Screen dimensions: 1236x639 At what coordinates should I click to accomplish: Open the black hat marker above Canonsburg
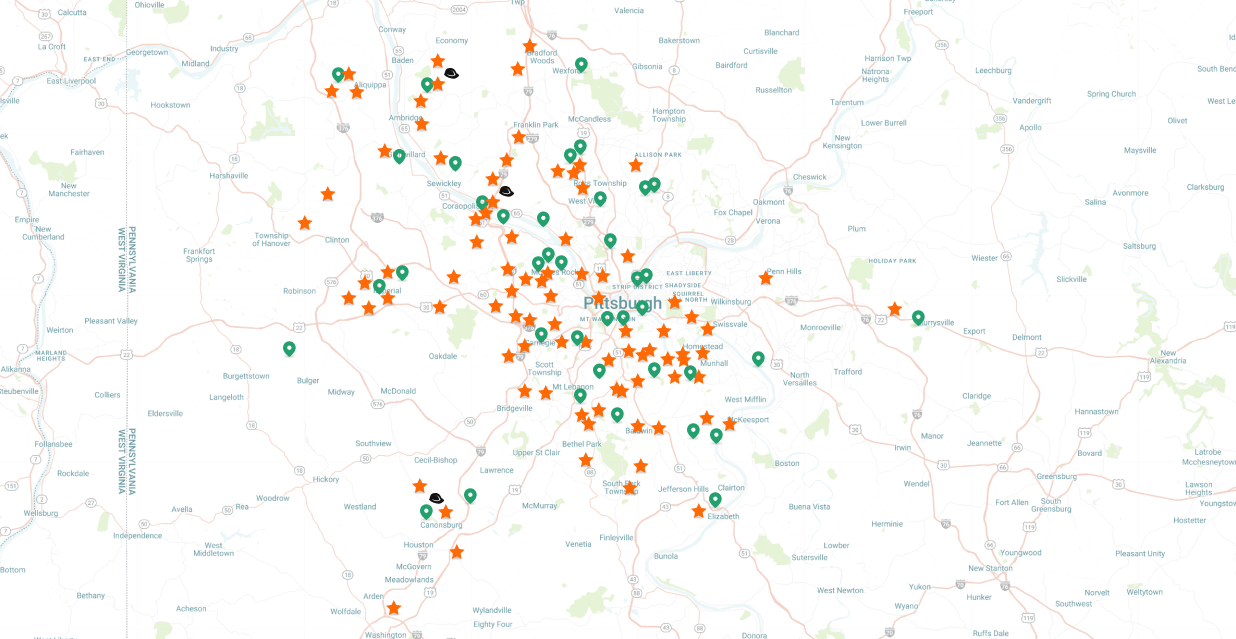click(x=436, y=497)
